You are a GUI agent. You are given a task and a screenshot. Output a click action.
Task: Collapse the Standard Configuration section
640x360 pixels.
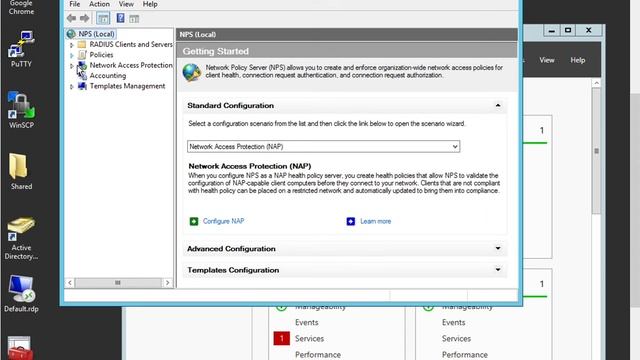(x=498, y=105)
